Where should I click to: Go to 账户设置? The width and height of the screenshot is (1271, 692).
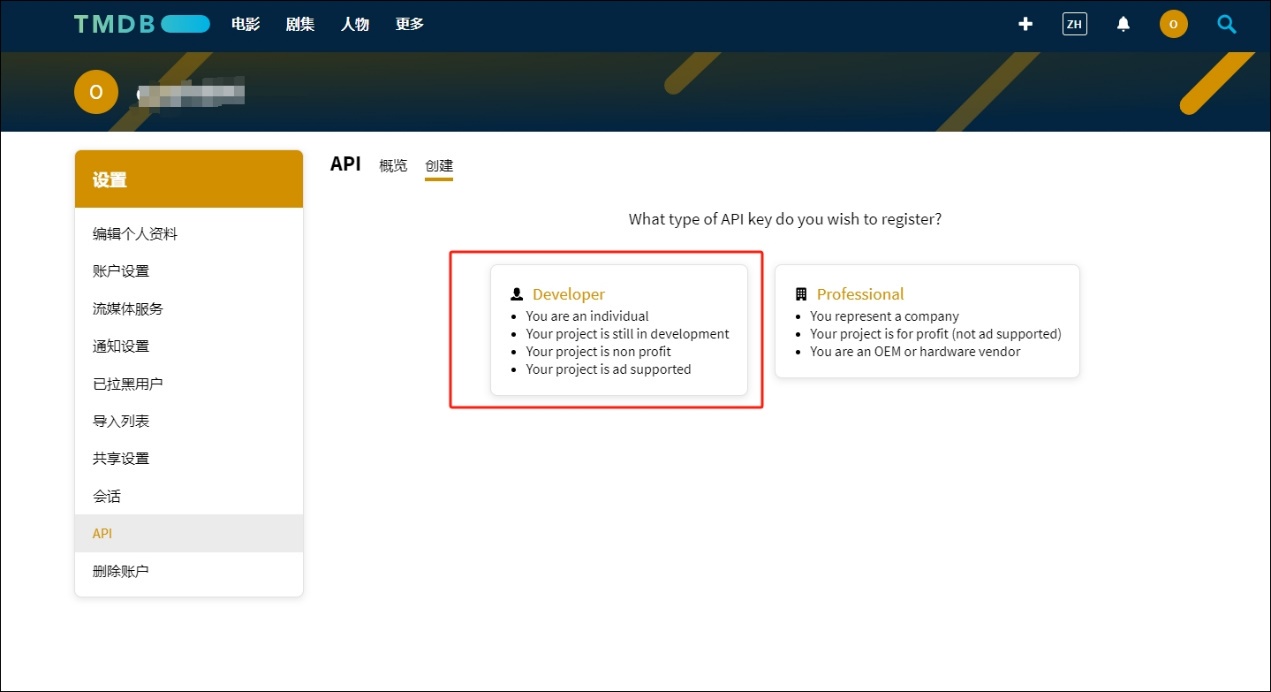coord(121,271)
